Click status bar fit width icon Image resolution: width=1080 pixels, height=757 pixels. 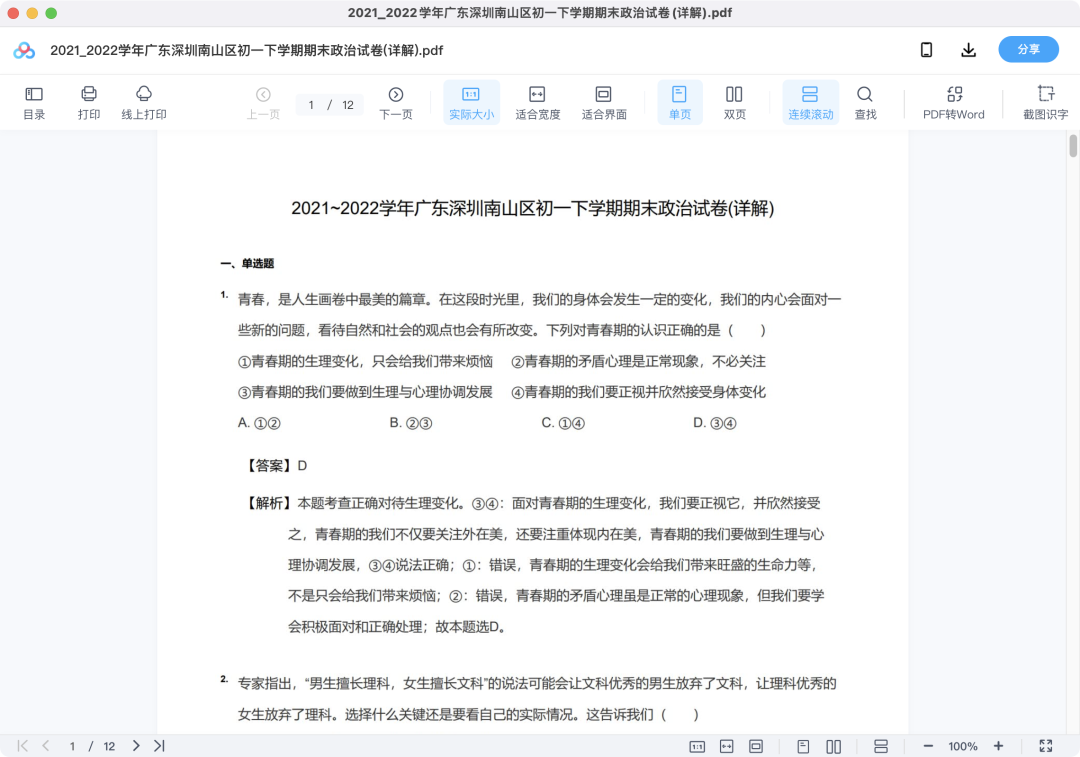727,747
